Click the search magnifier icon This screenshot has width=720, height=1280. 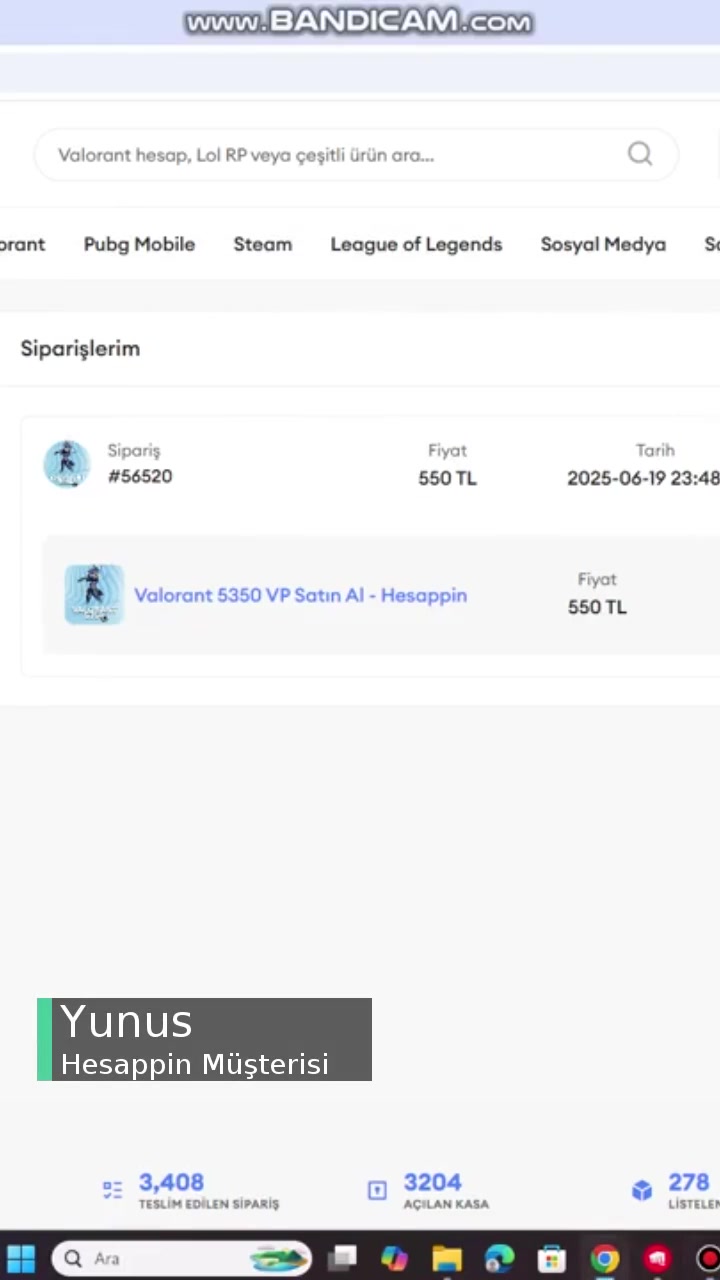point(640,154)
